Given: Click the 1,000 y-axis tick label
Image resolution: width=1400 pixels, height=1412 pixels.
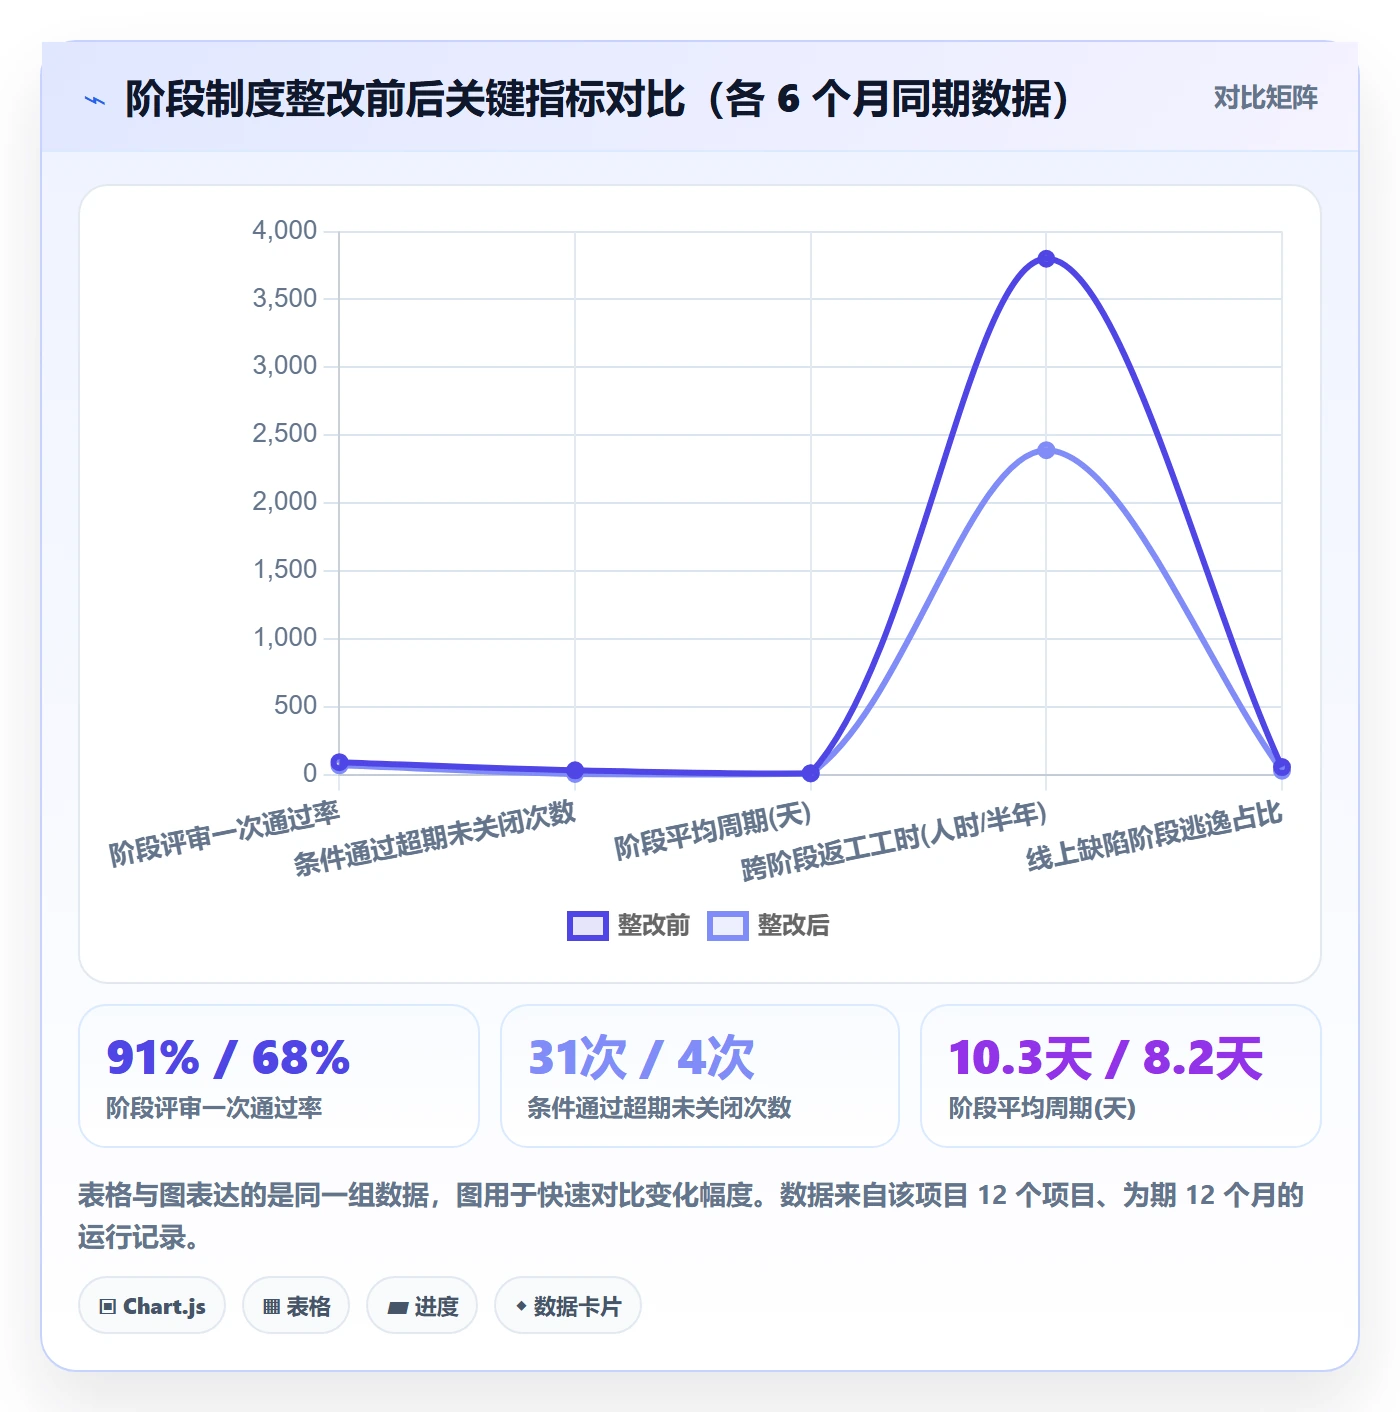Looking at the screenshot, I should [x=284, y=637].
